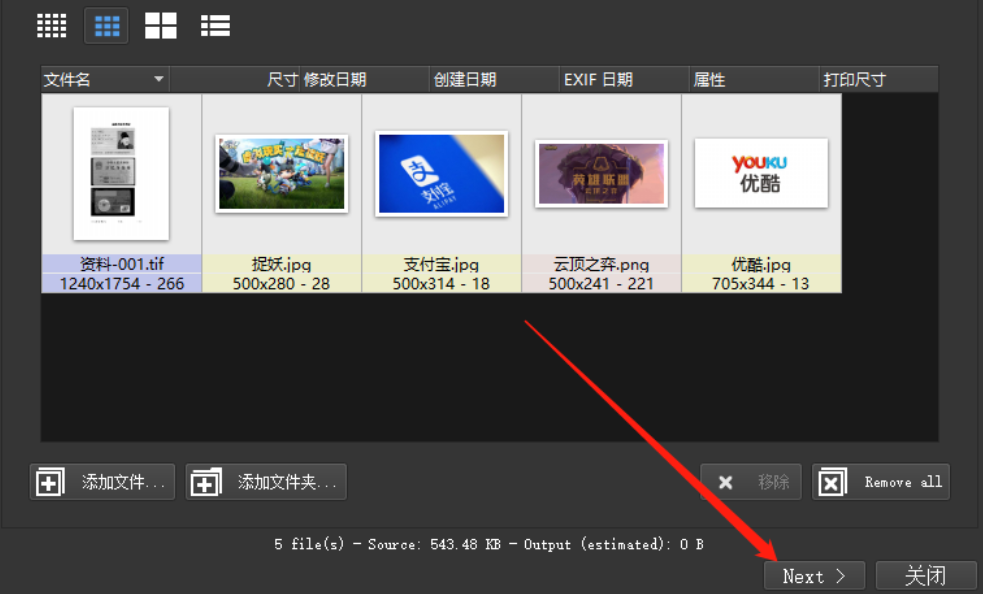Click the 500x241 - 221 size text
This screenshot has height=594, width=983.
coord(601,284)
